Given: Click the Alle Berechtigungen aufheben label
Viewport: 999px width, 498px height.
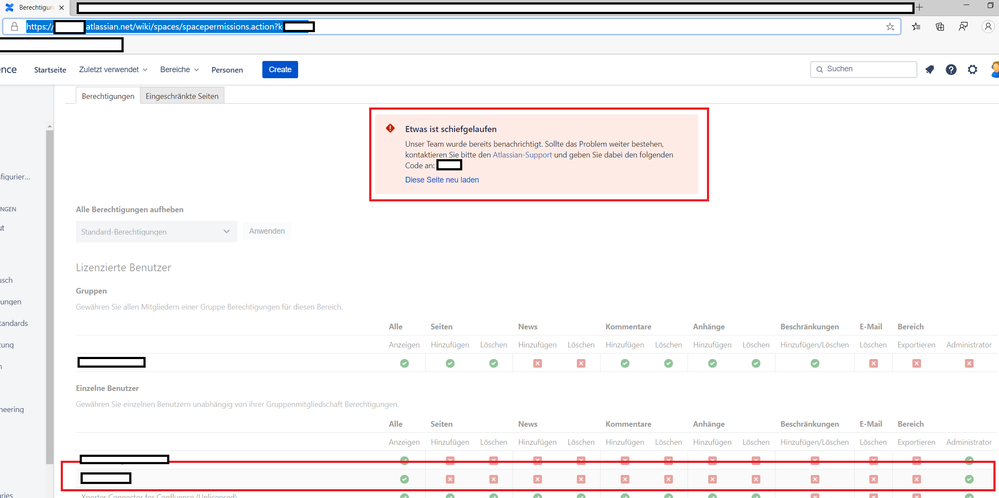Looking at the screenshot, I should (x=131, y=210).
